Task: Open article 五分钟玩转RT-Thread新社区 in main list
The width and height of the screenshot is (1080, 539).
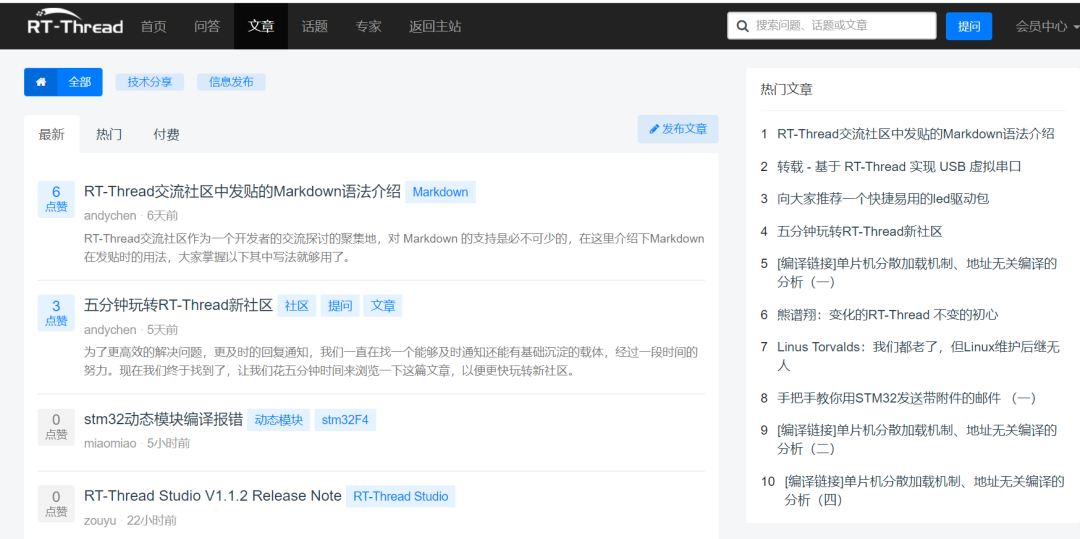Action: 178,306
